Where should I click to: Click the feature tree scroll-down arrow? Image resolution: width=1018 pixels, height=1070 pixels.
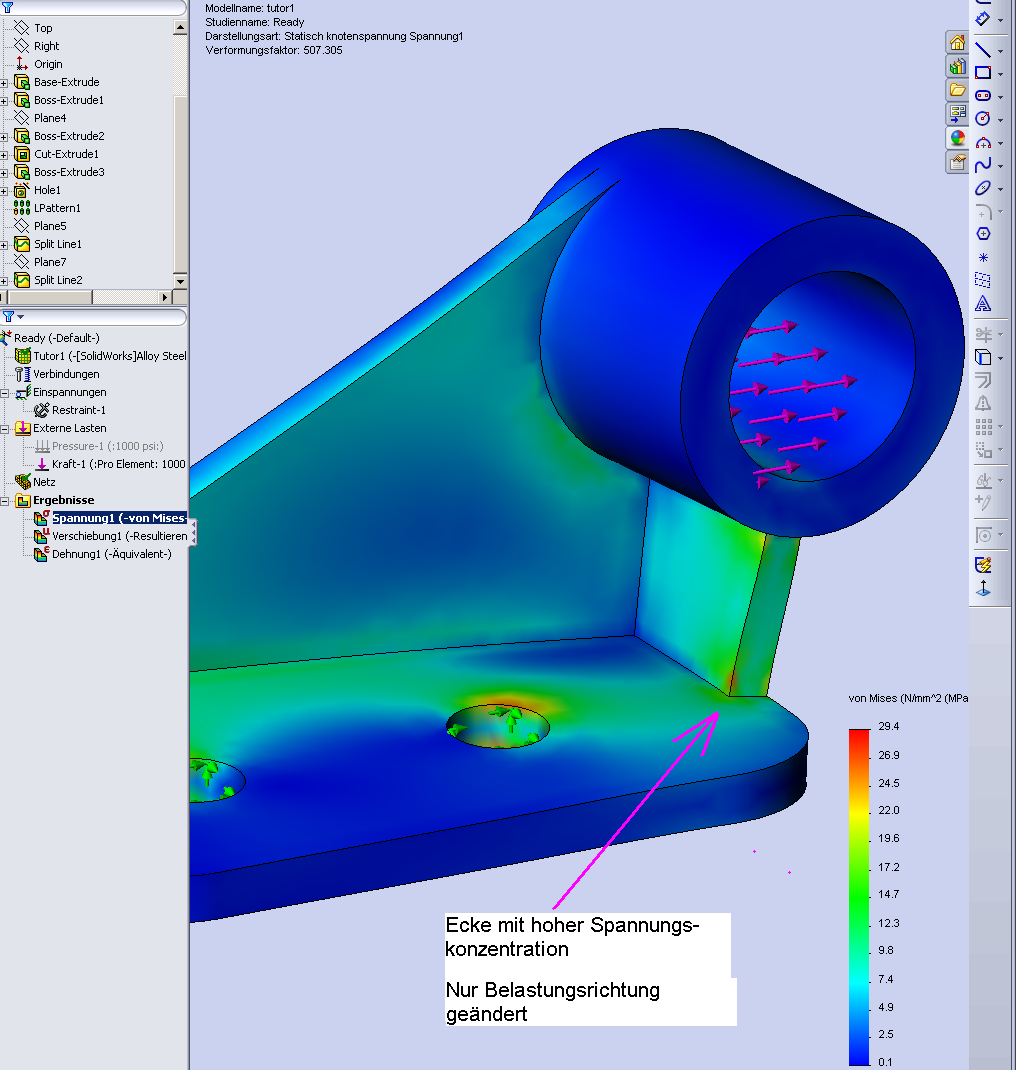coord(180,281)
